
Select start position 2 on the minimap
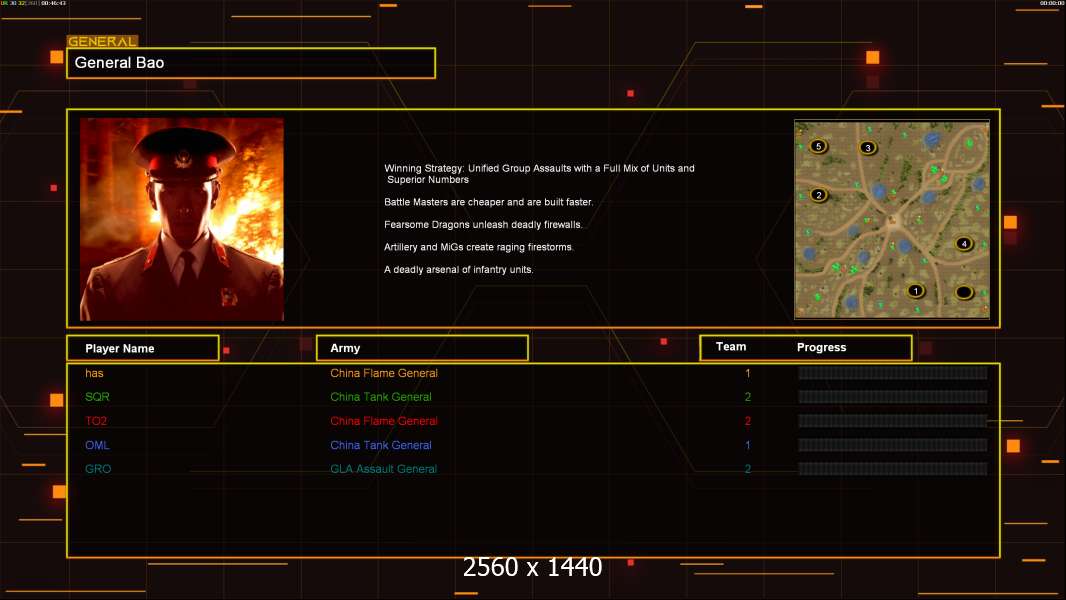pos(819,195)
